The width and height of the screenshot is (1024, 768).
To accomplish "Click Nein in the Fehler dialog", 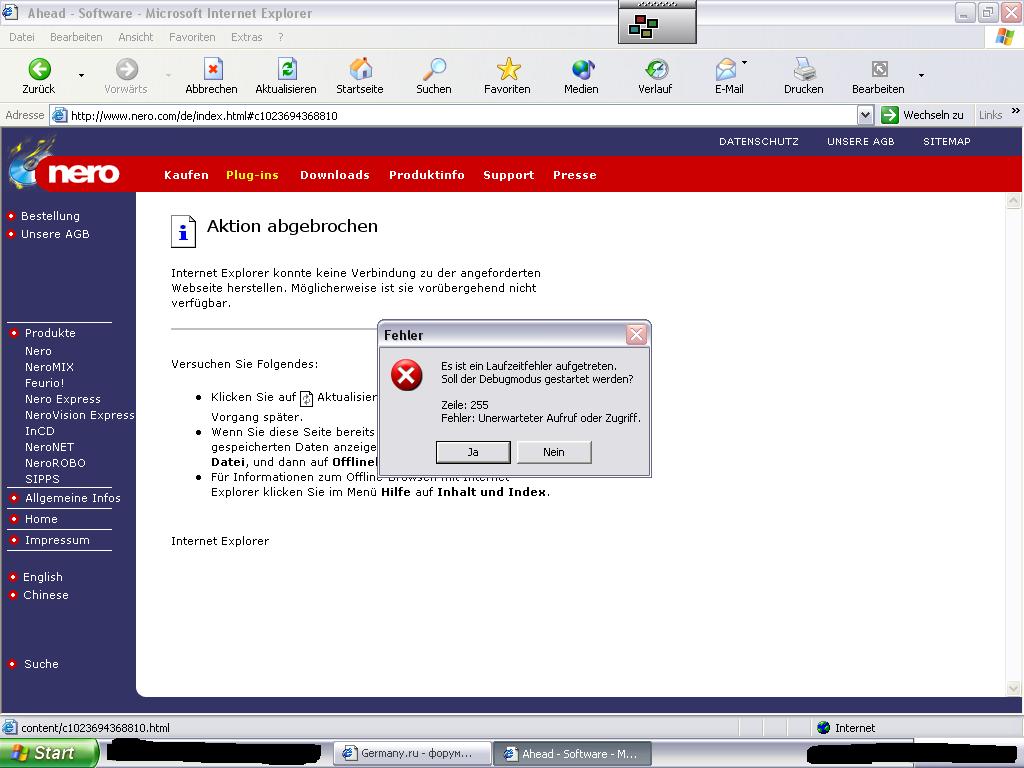I will click(x=554, y=452).
